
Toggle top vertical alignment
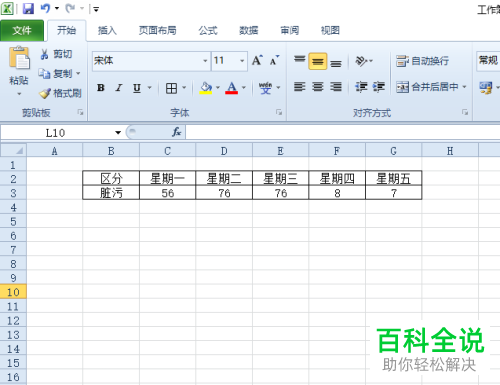click(x=299, y=61)
